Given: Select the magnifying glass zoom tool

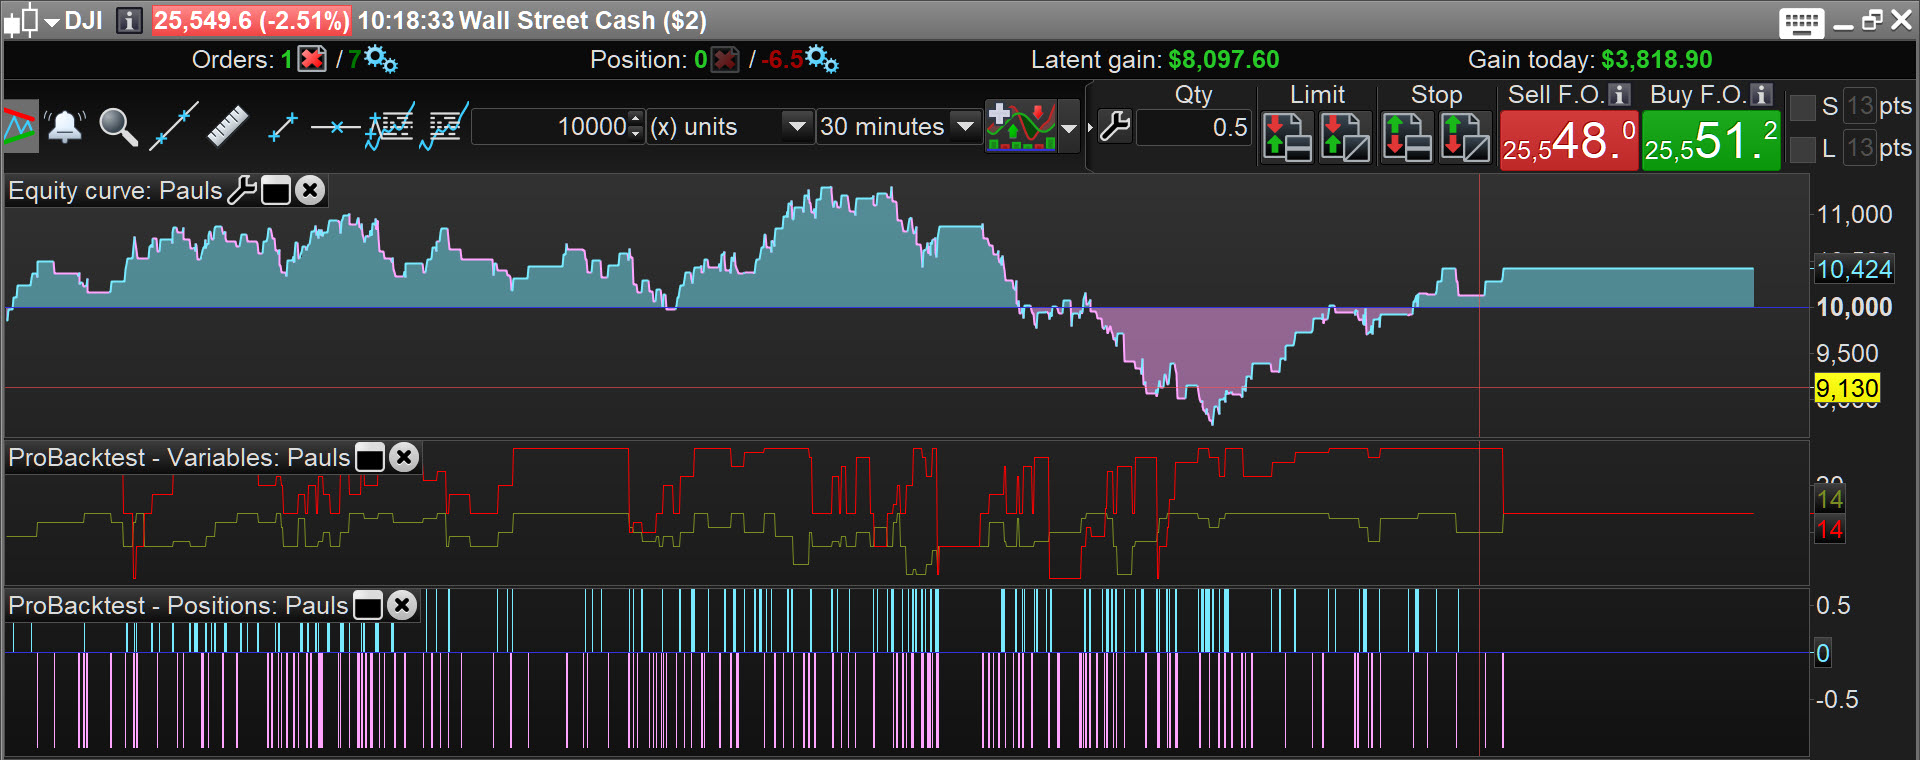Looking at the screenshot, I should tap(118, 127).
